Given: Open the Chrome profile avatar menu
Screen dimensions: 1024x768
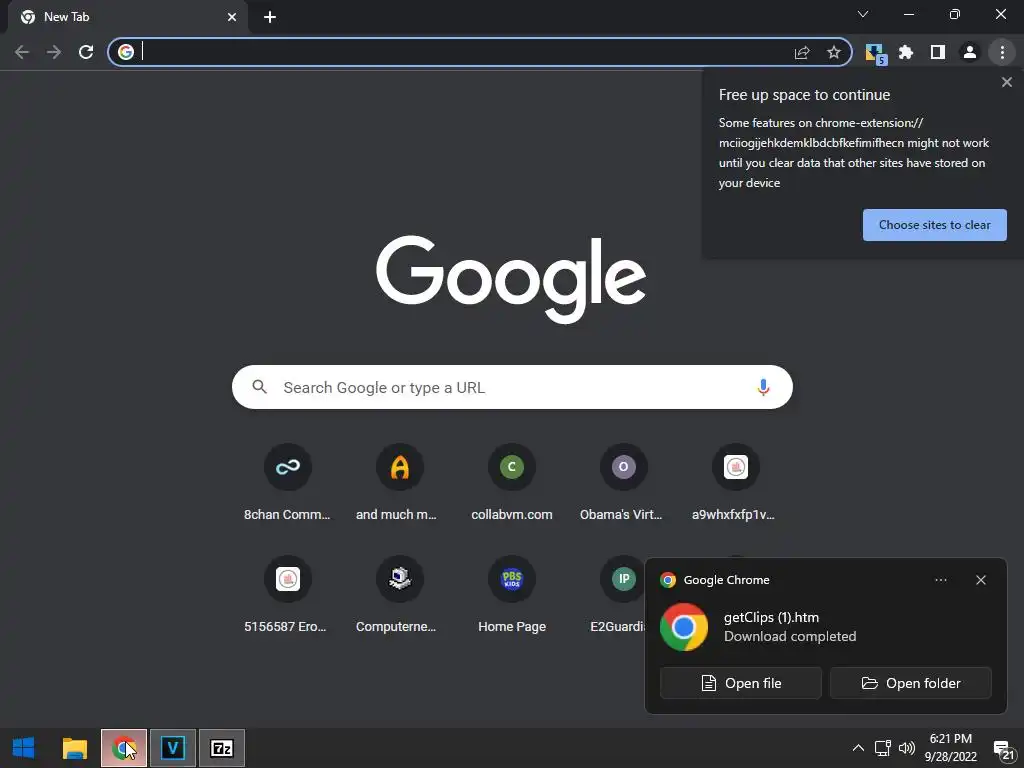Looking at the screenshot, I should tap(970, 52).
